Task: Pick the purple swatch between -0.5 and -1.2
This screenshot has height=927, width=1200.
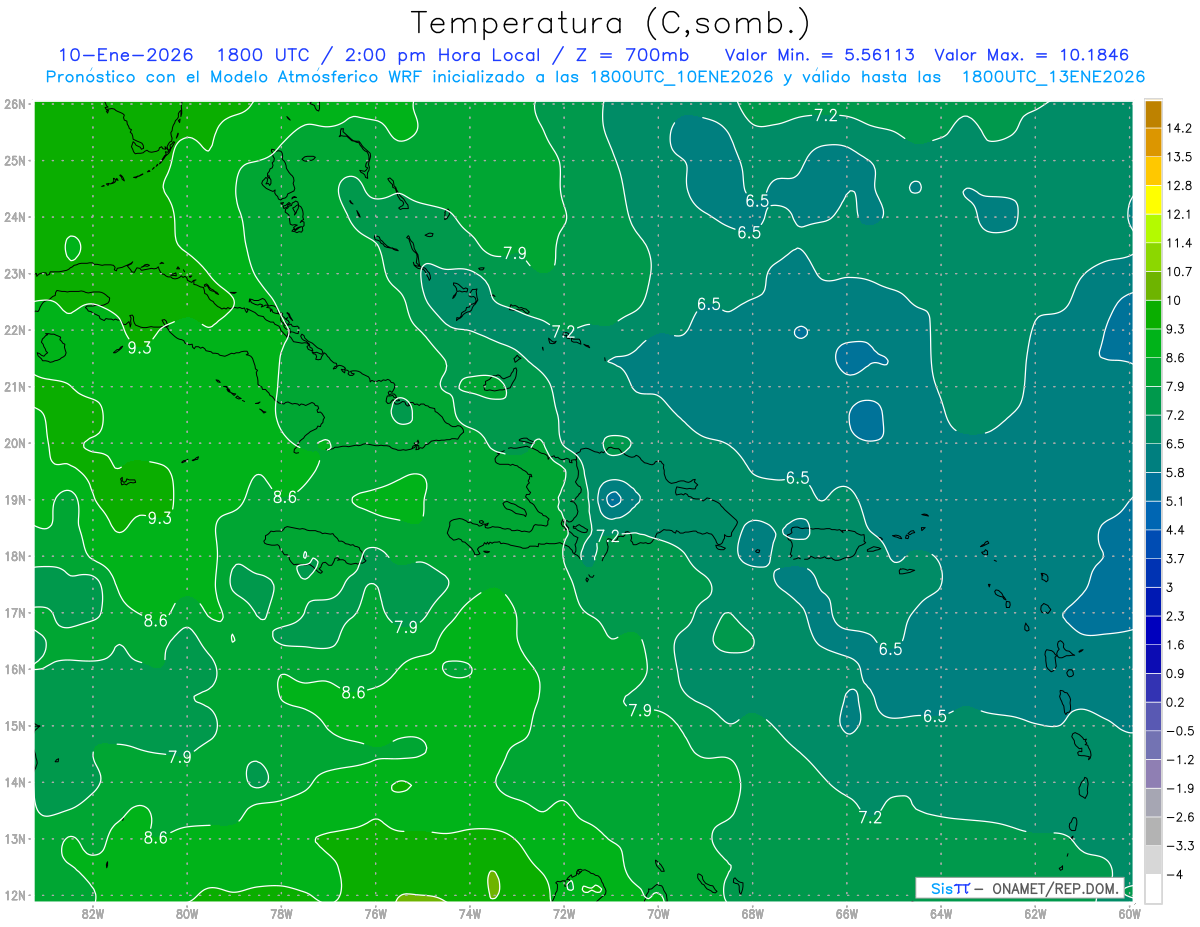Action: [1153, 745]
